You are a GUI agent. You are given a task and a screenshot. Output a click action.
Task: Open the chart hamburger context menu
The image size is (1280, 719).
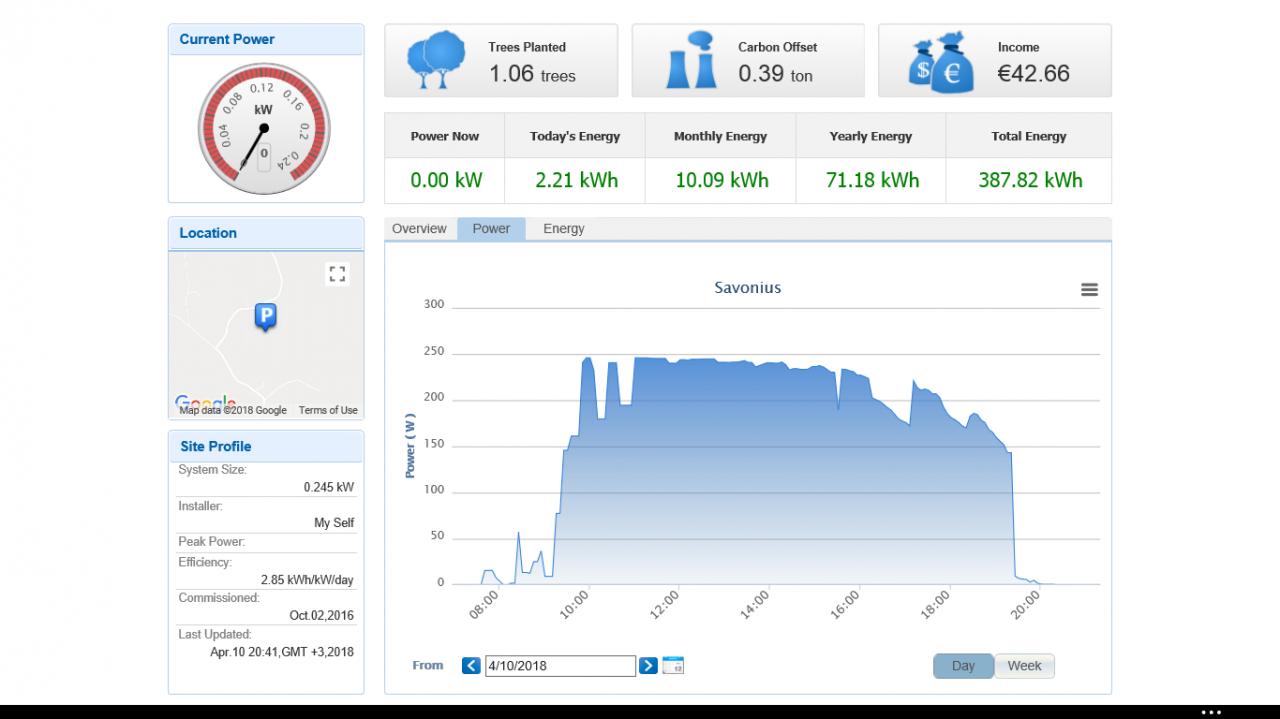pos(1089,290)
